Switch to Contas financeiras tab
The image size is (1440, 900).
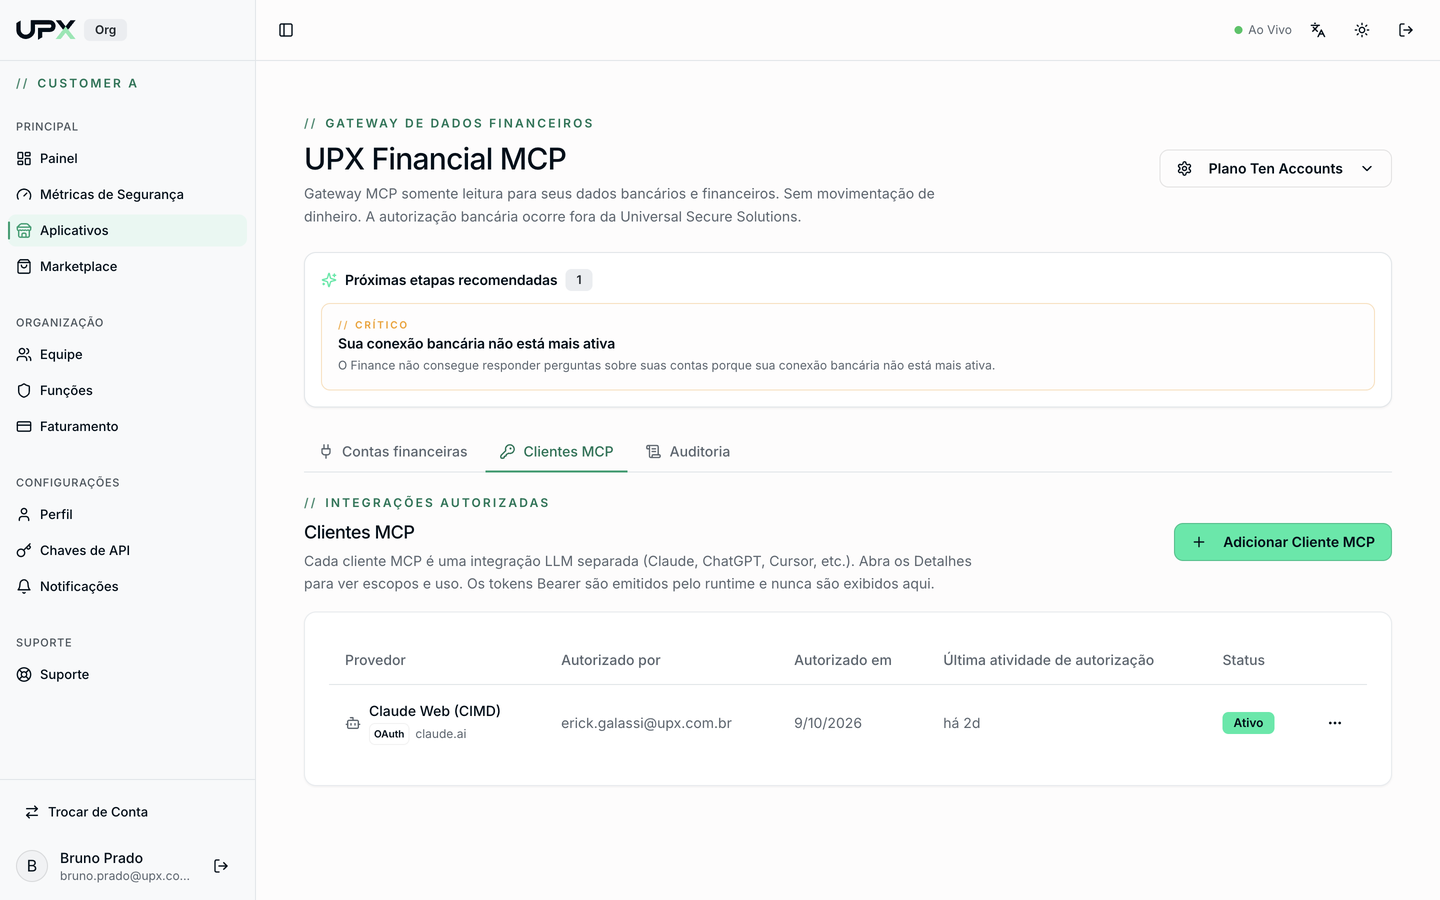click(393, 452)
